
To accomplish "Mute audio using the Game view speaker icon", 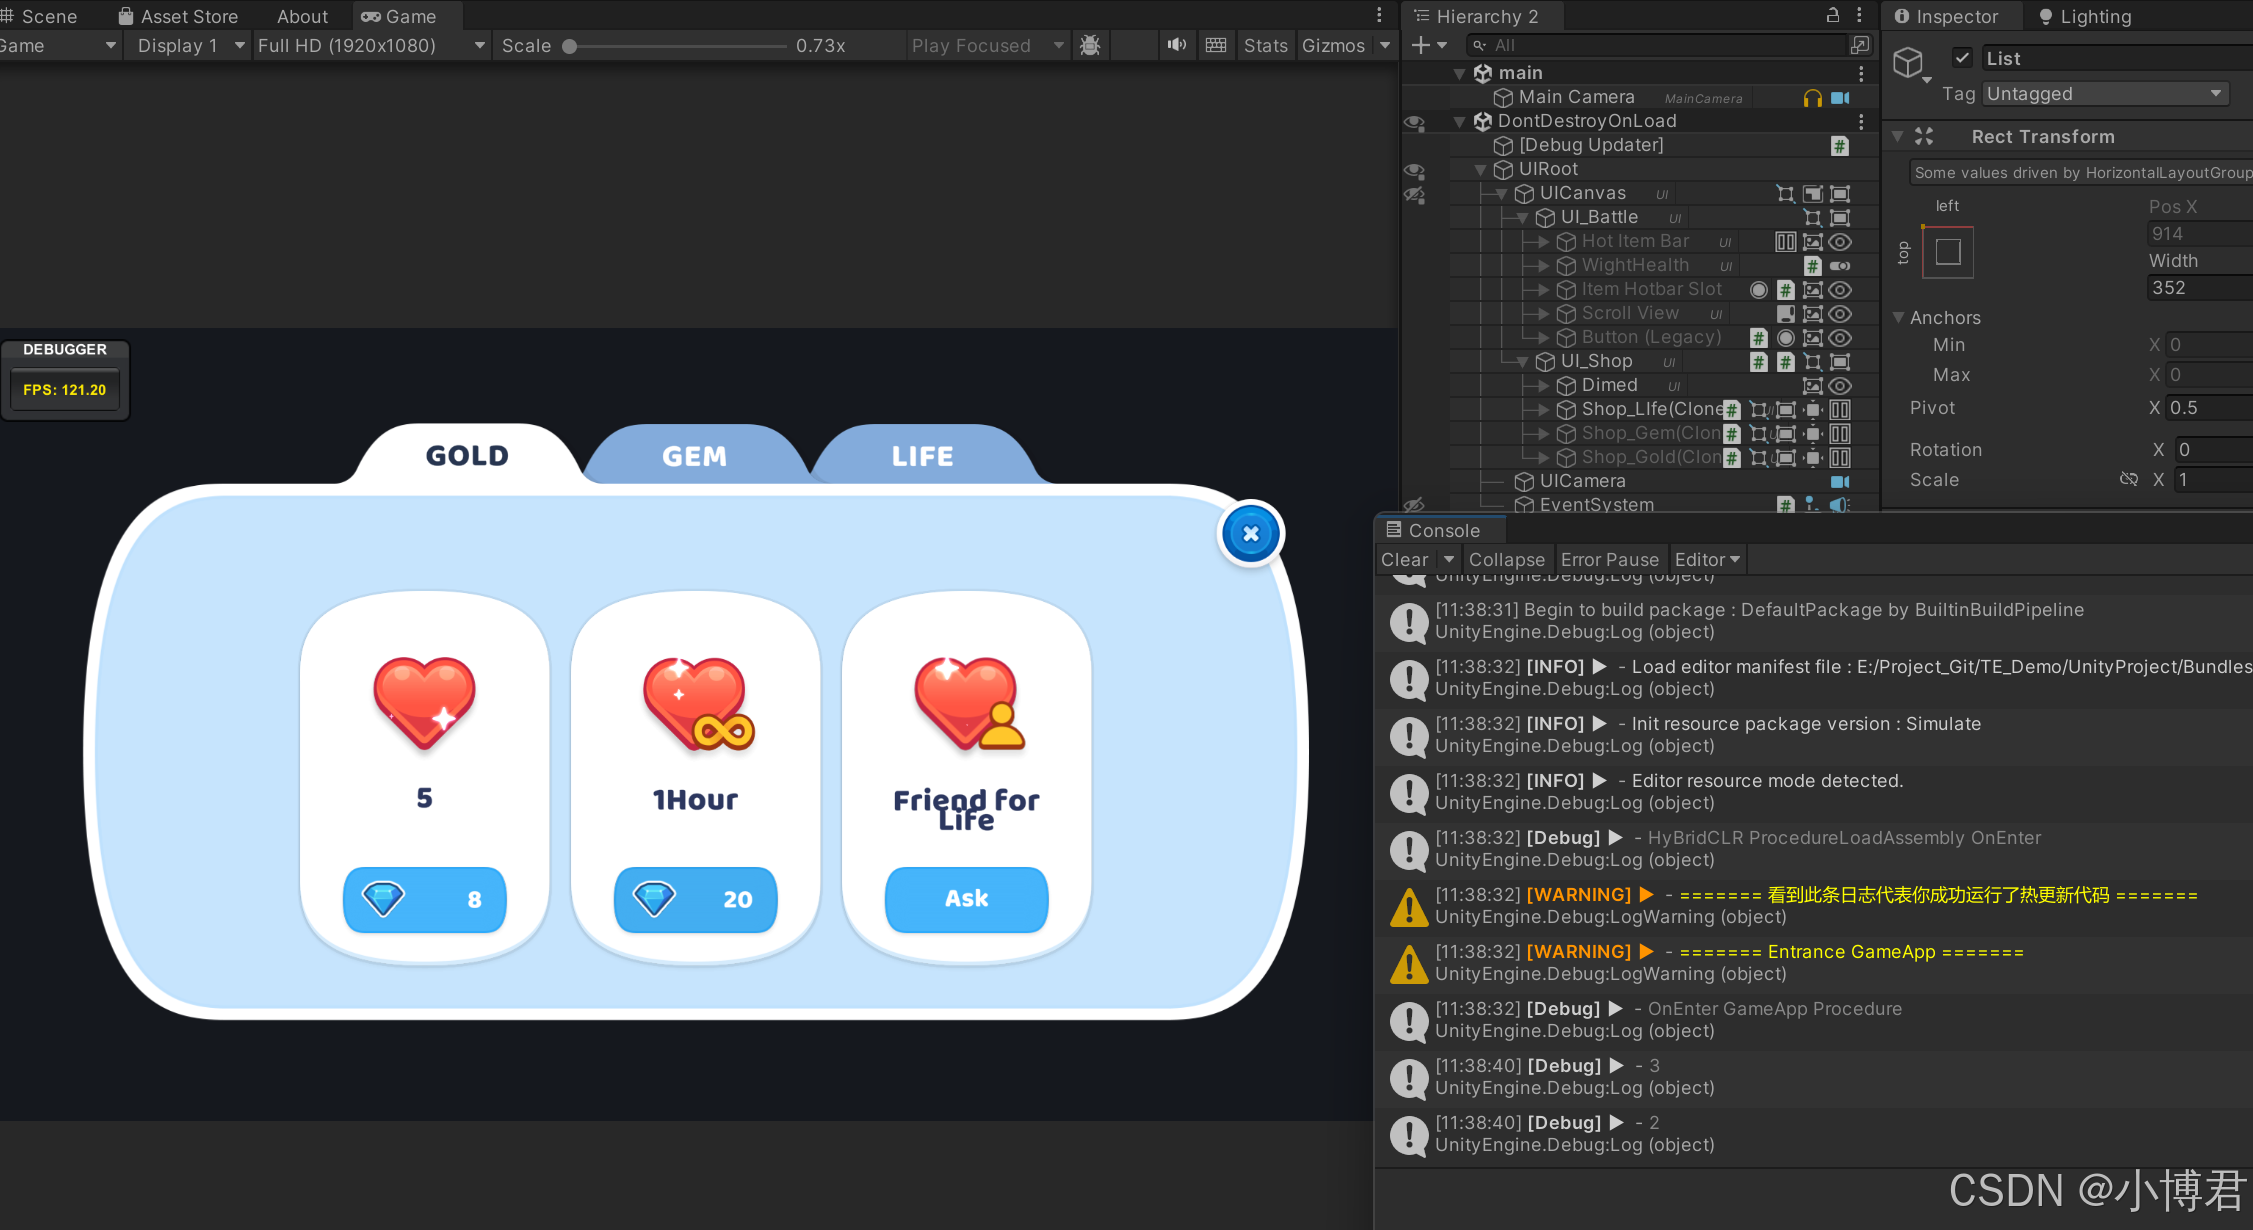I will (1177, 45).
